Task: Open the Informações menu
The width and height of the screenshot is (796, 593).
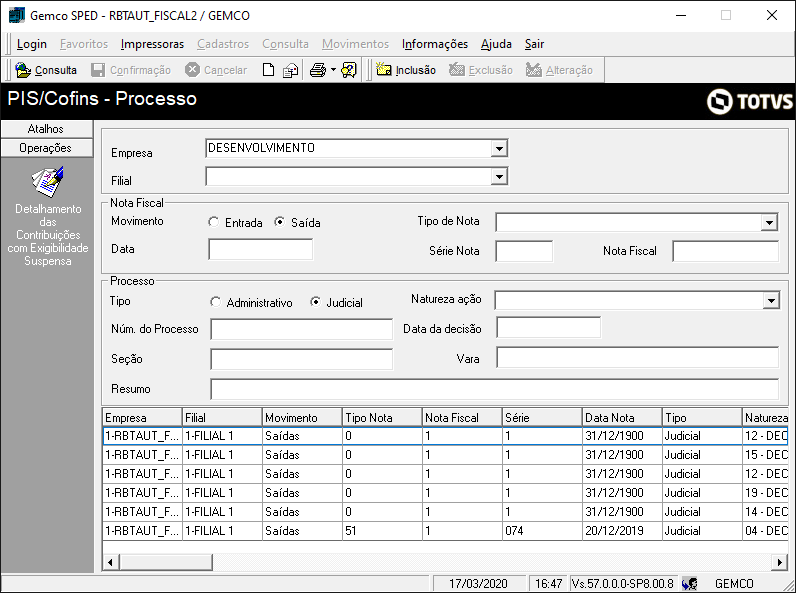Action: [435, 44]
